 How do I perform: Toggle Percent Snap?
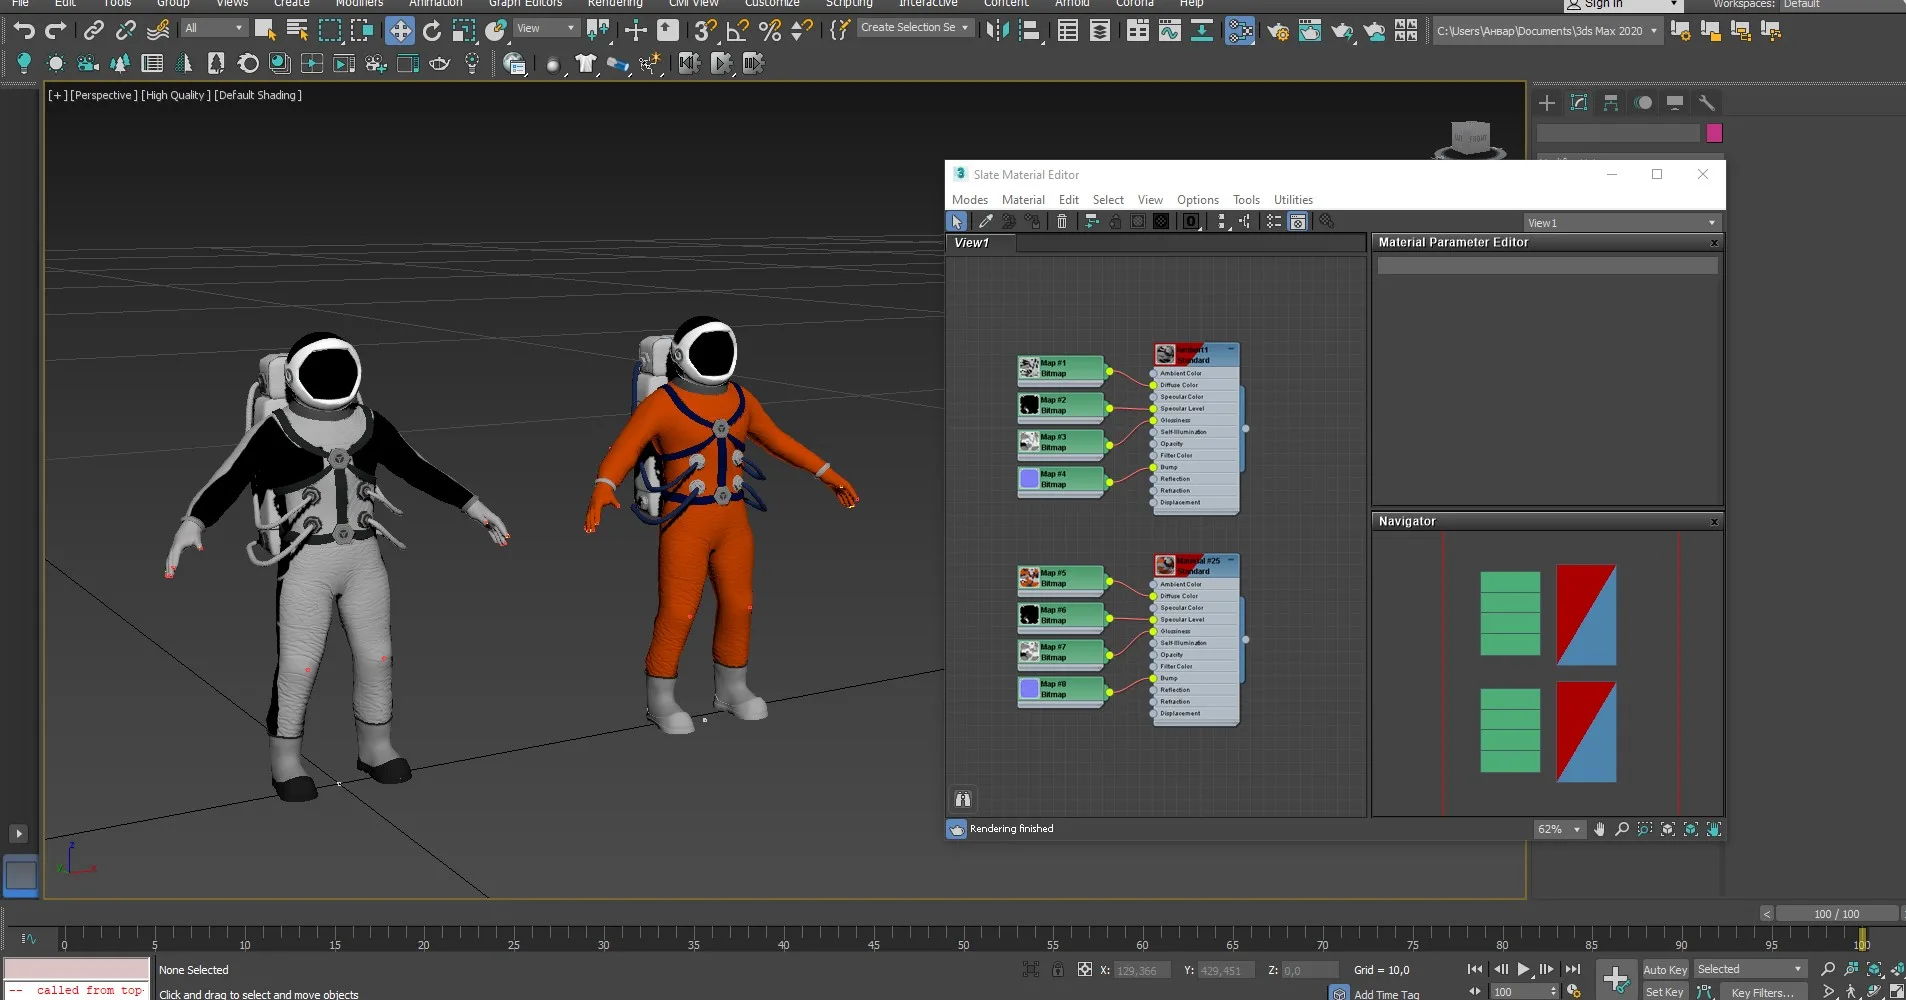click(769, 30)
